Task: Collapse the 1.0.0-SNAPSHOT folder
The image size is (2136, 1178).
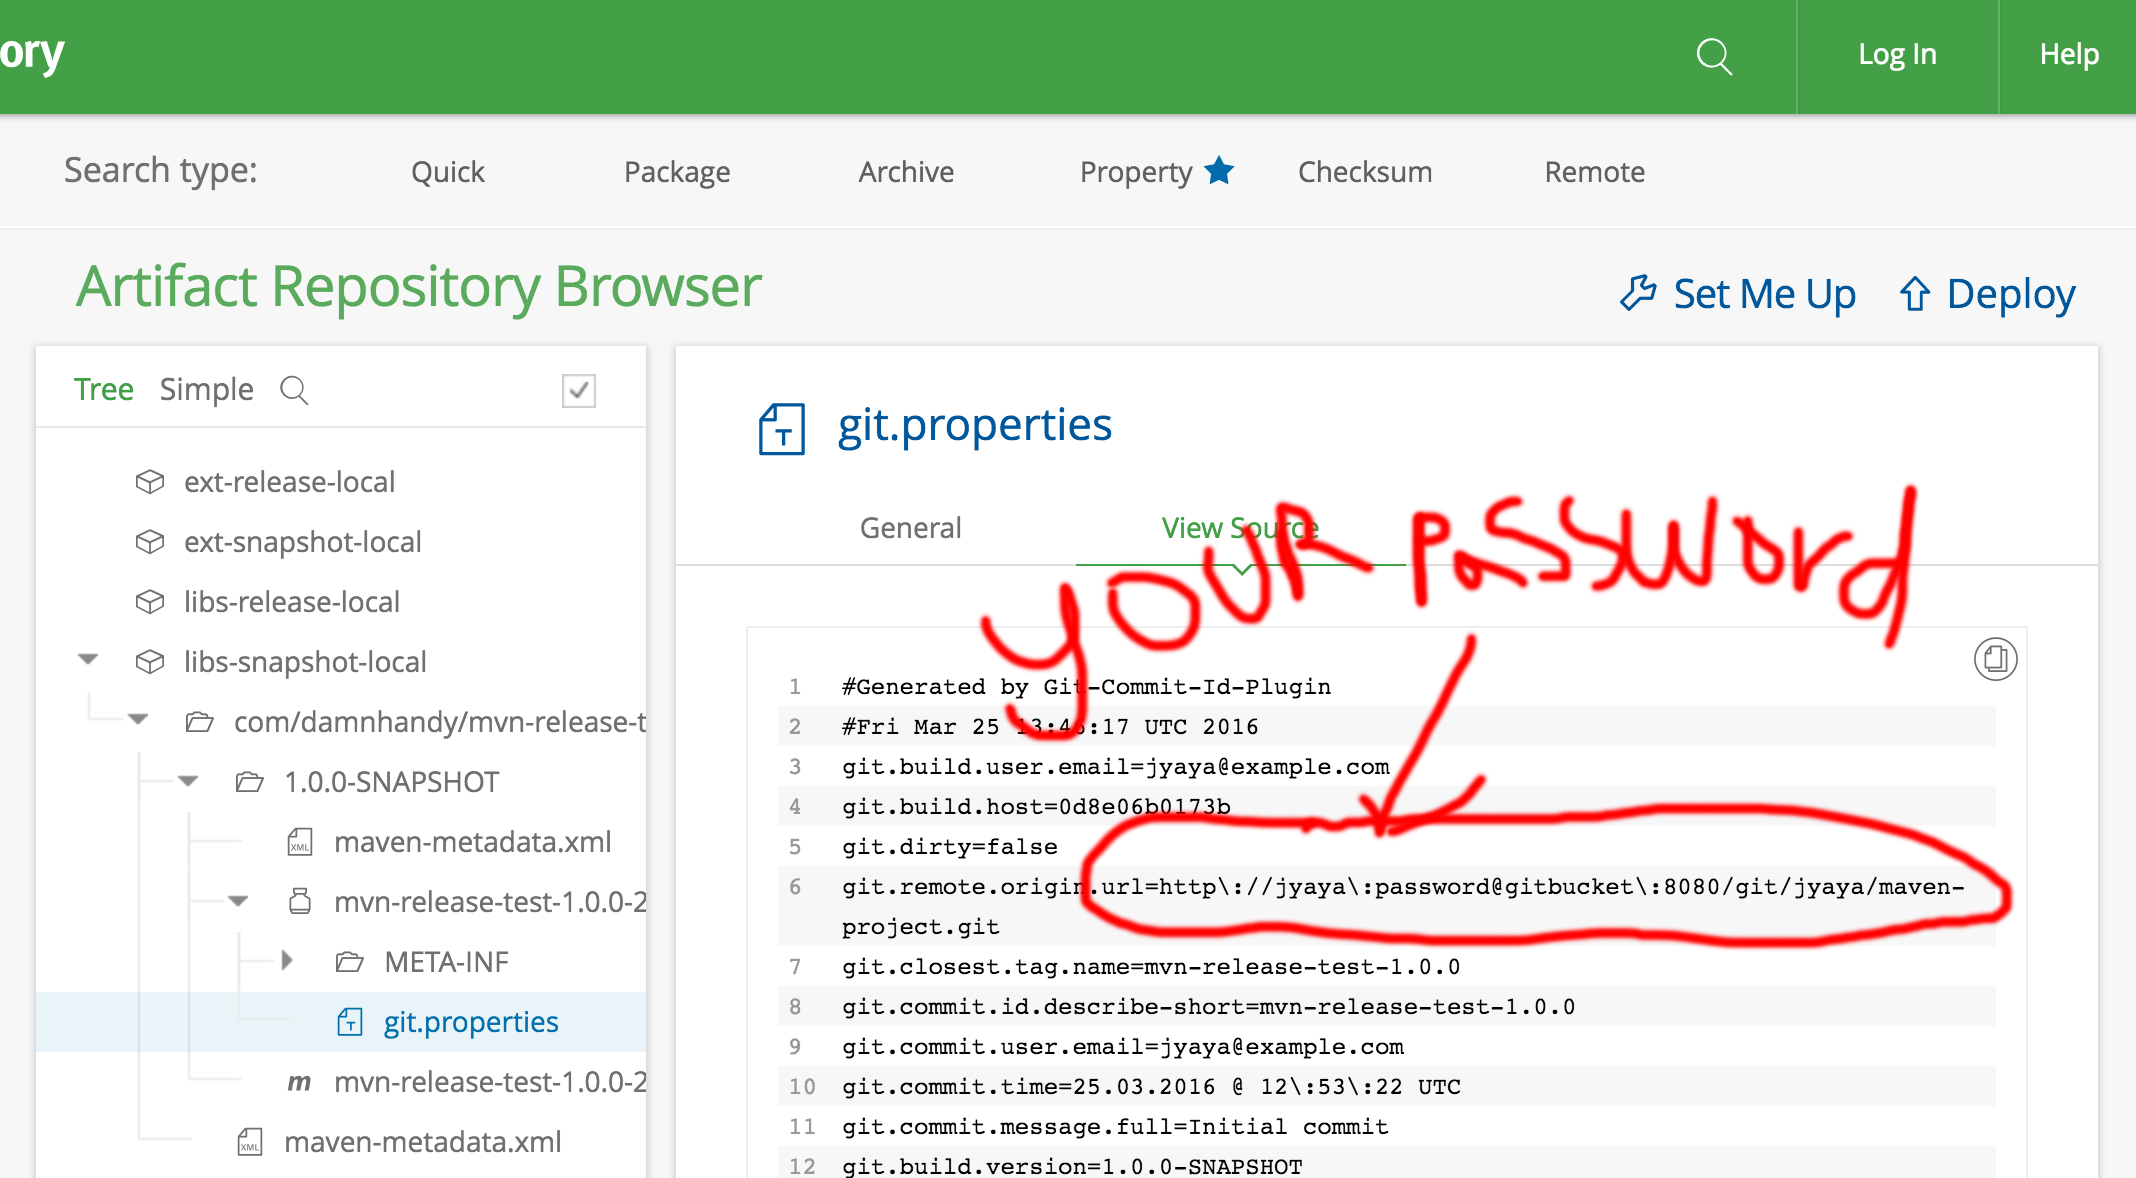Action: 188,780
